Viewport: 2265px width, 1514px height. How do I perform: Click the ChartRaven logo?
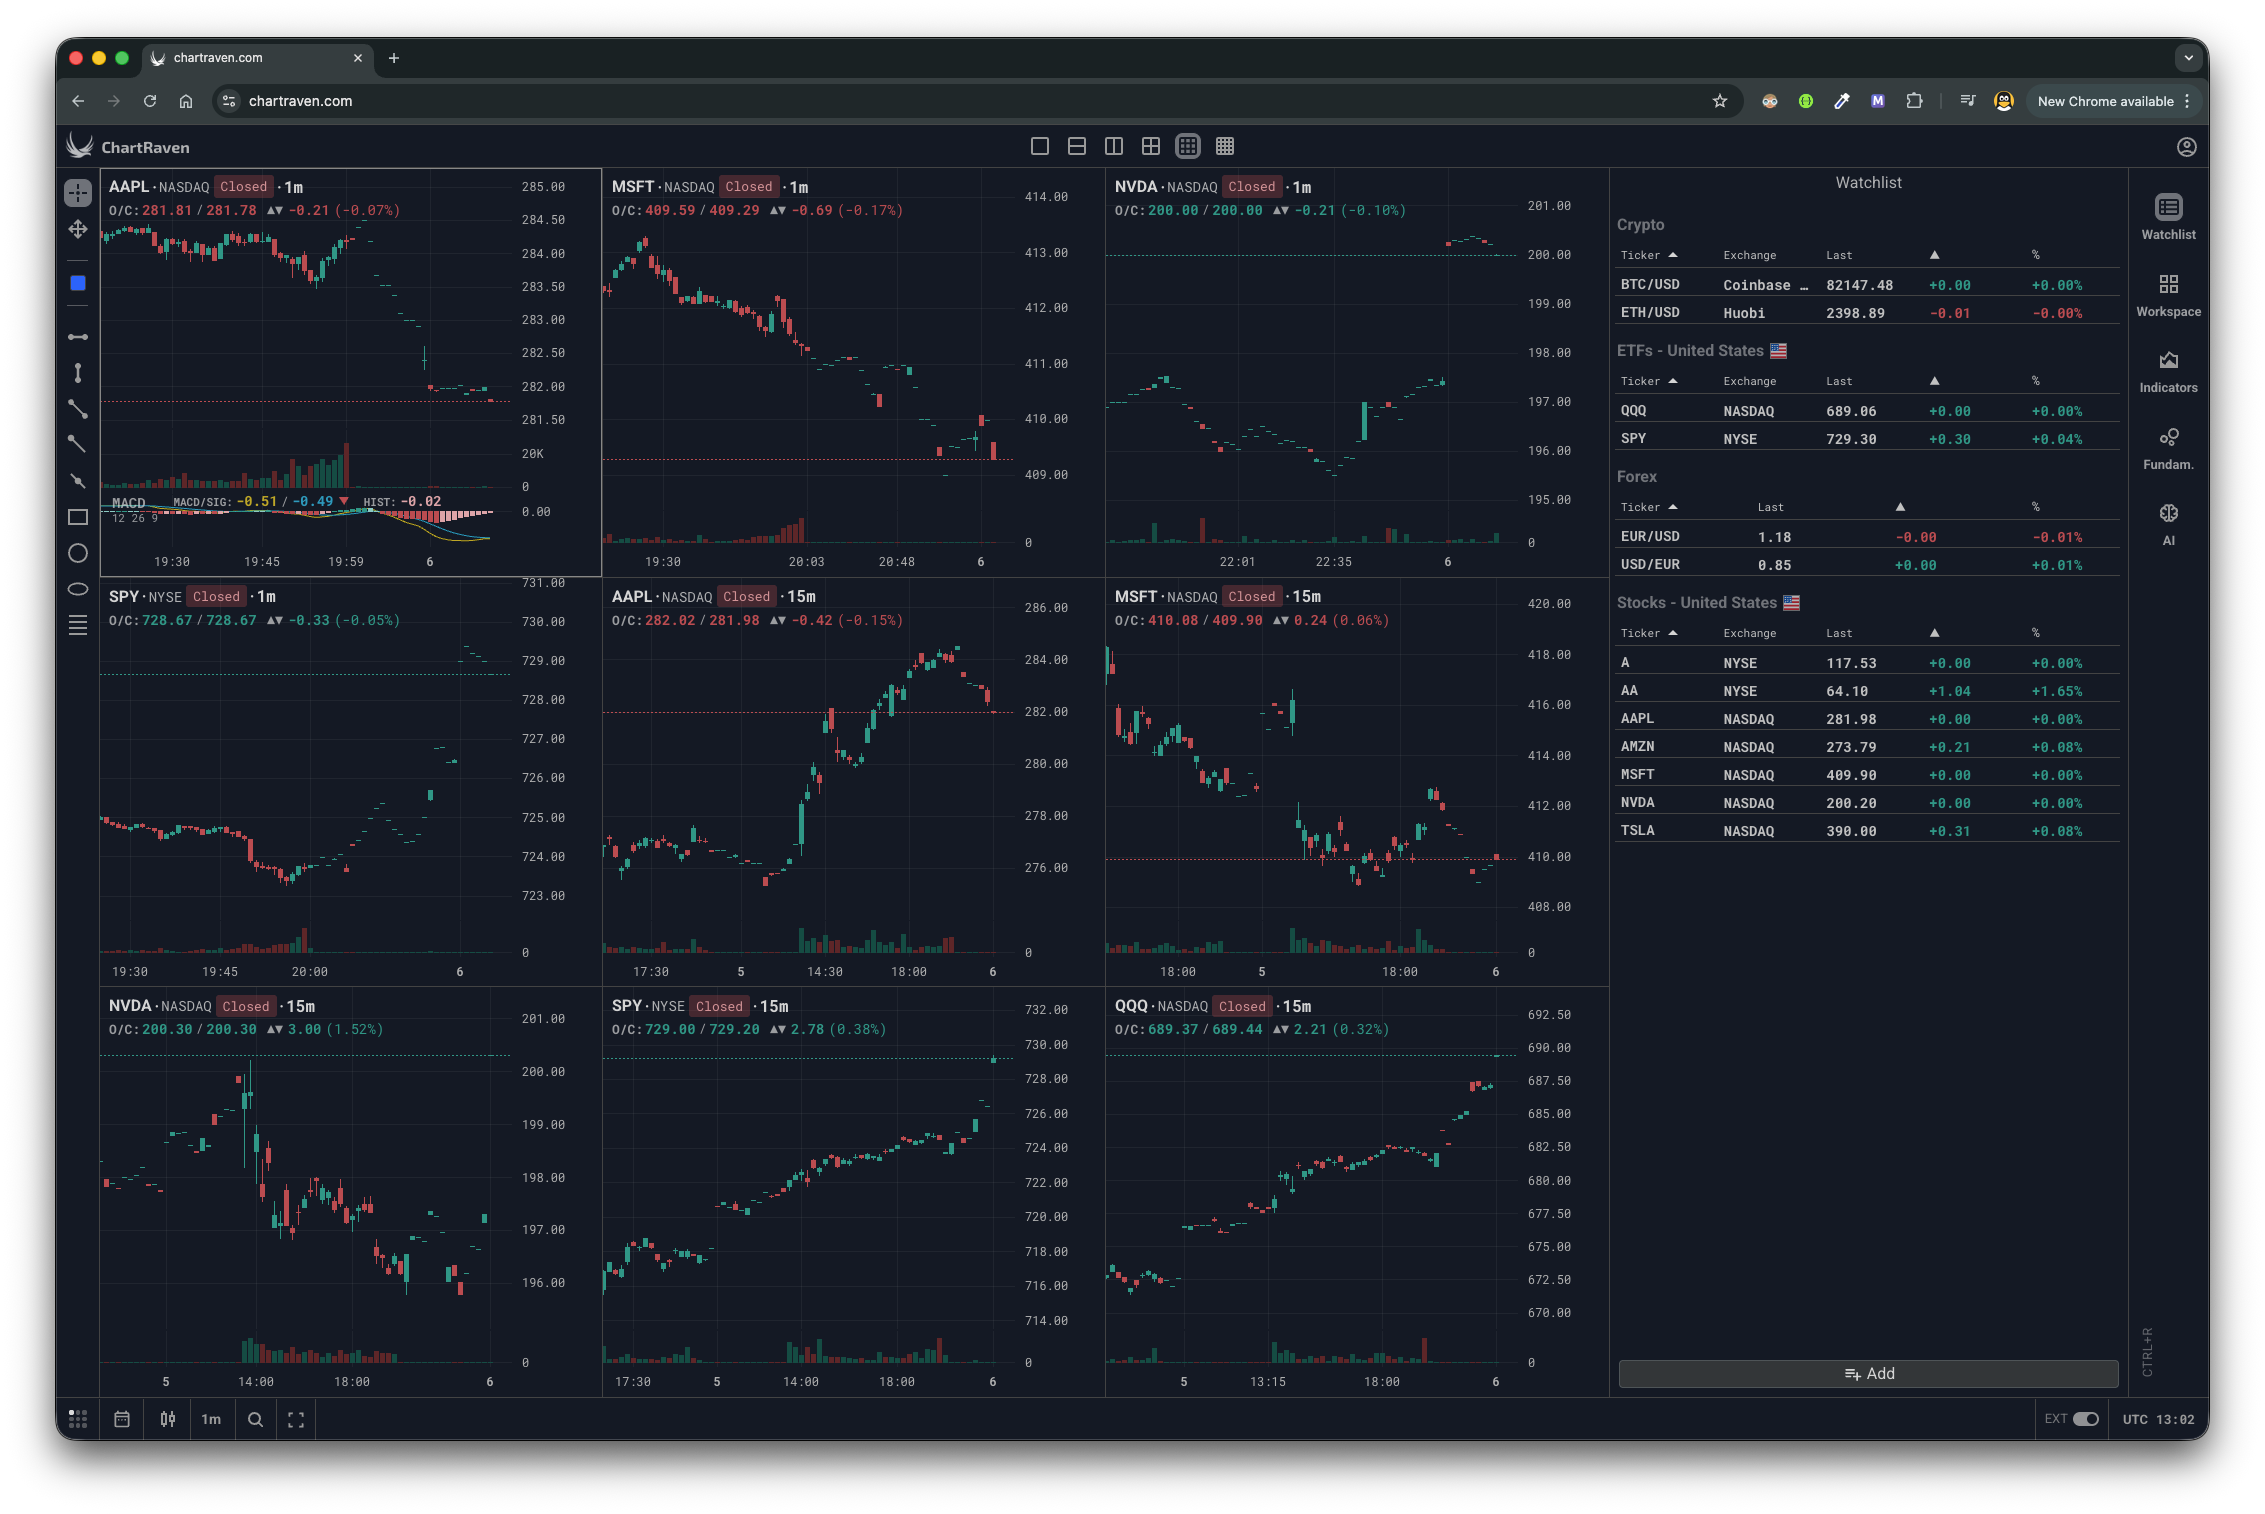[x=128, y=147]
